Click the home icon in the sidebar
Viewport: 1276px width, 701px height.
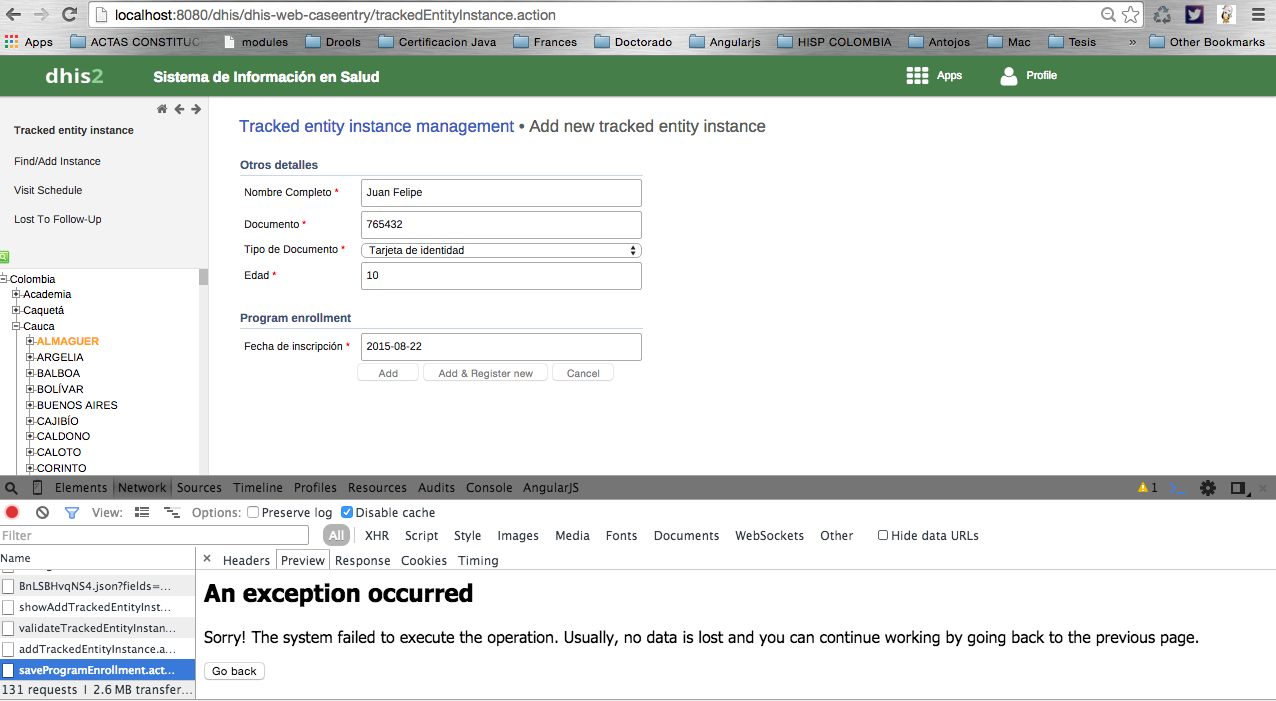click(x=162, y=109)
